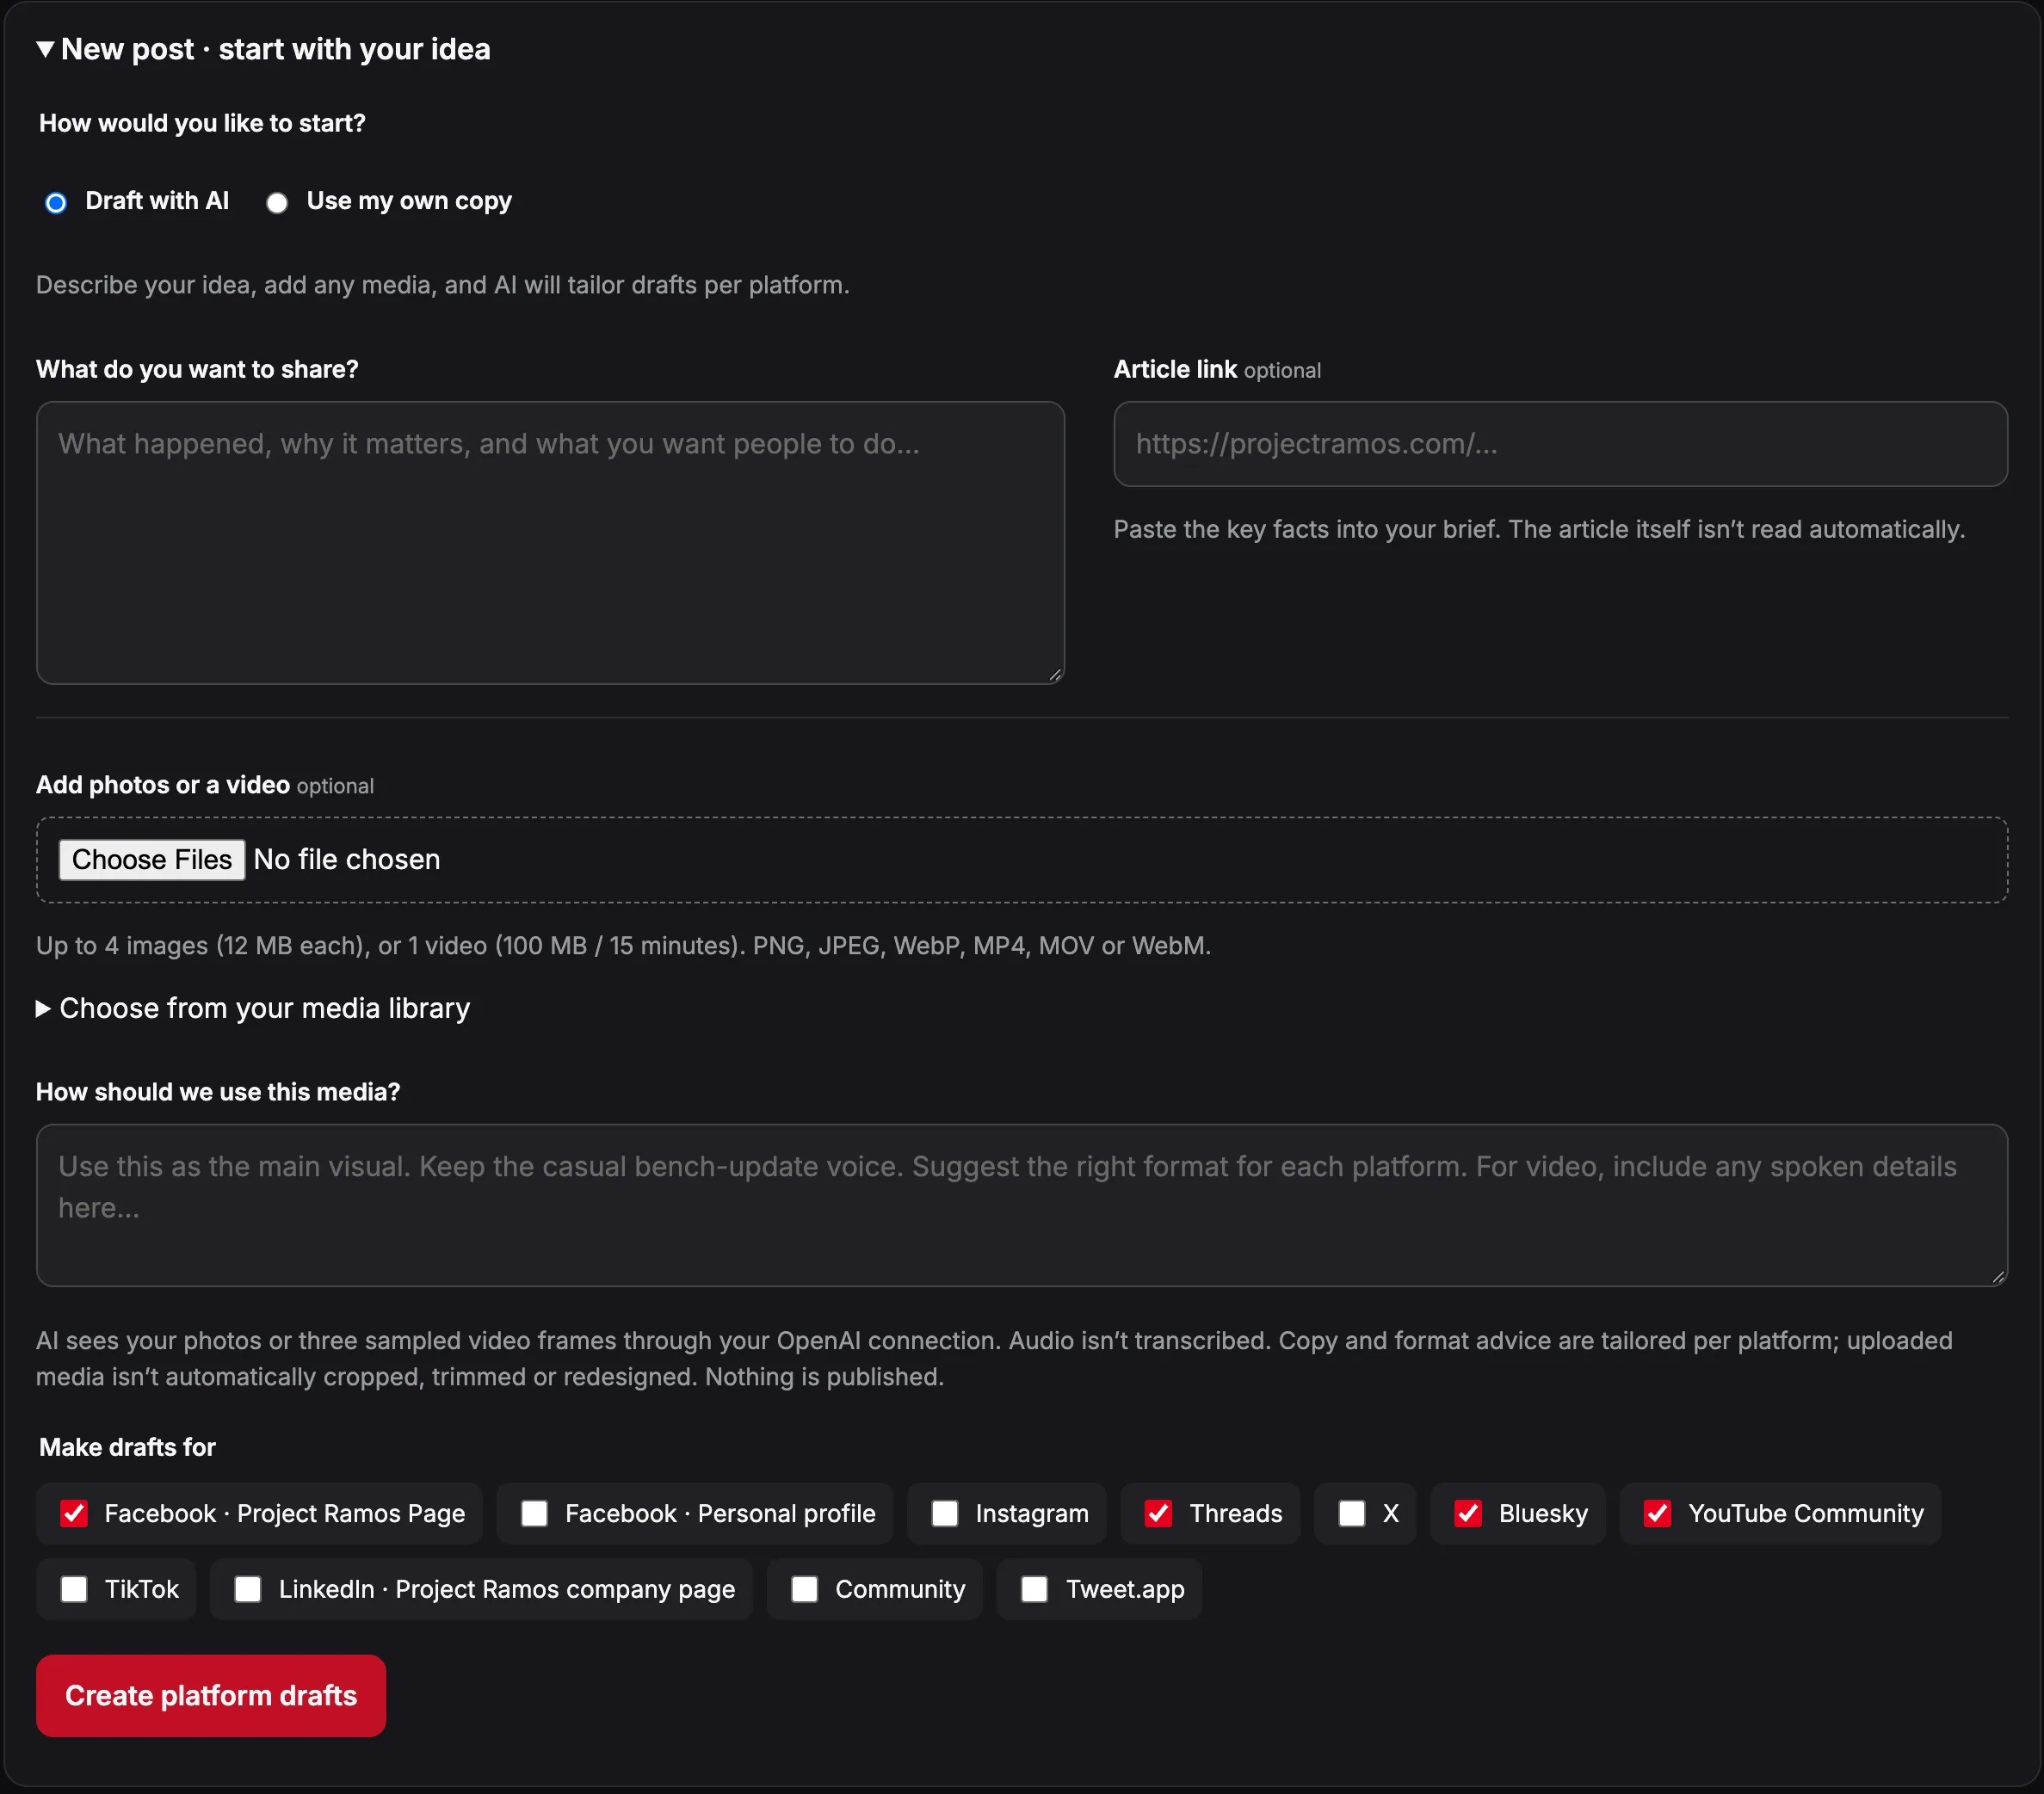This screenshot has height=1794, width=2044.
Task: Click the 'Add photos or a video' label
Action: click(163, 785)
